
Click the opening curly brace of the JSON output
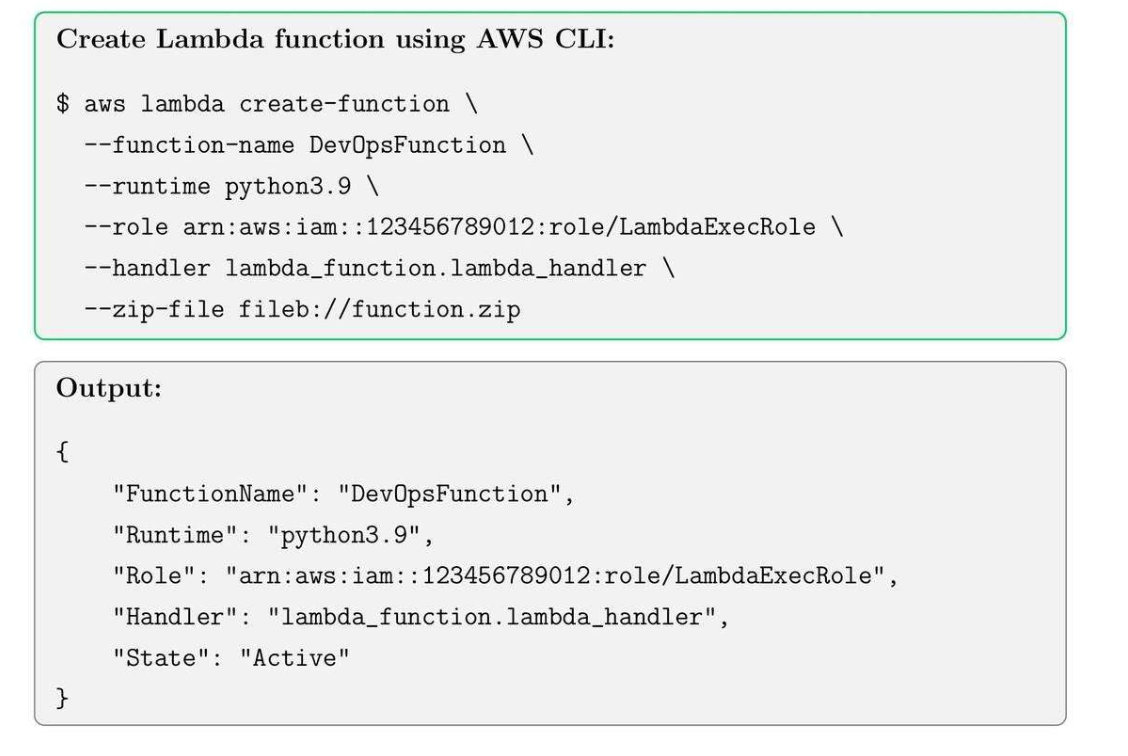click(63, 452)
